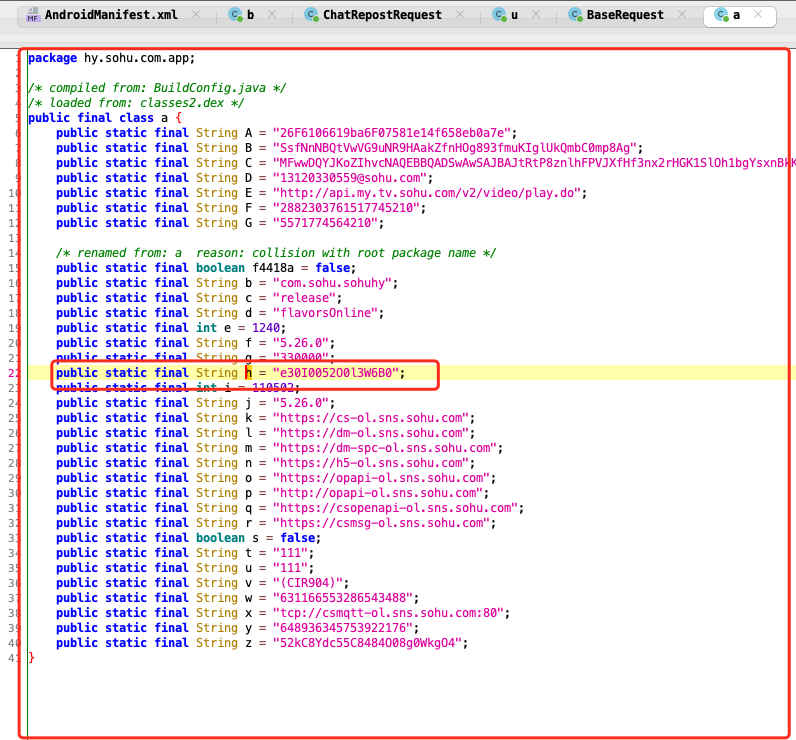Click the highlighted variable h
796x740 pixels.
point(248,373)
